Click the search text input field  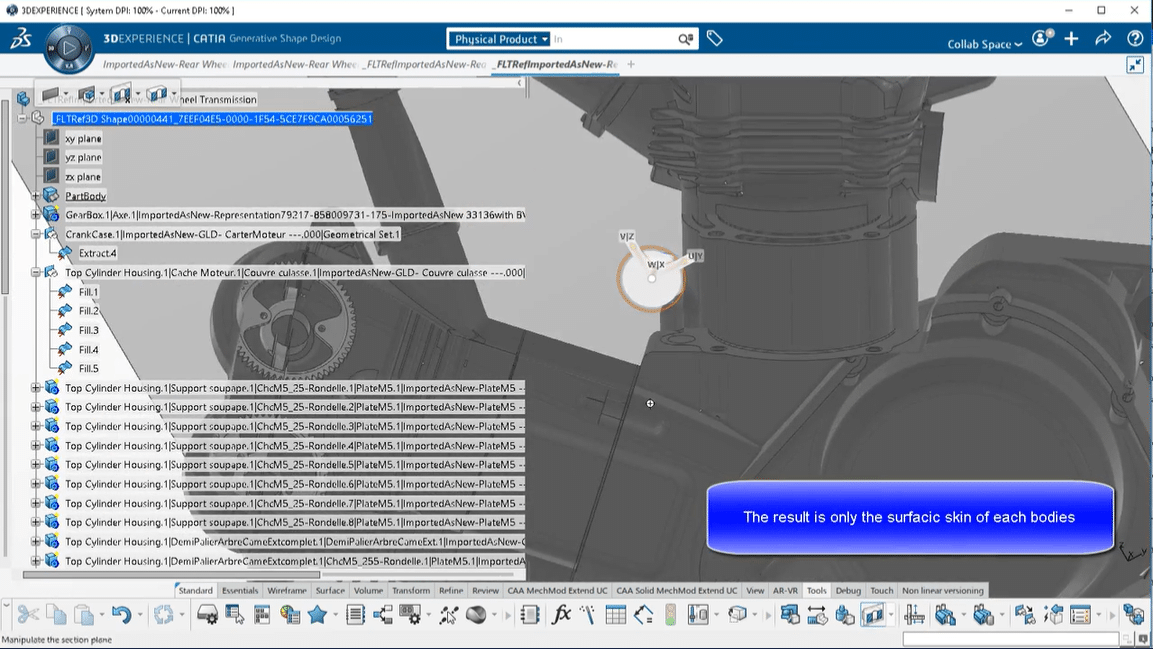(x=613, y=39)
